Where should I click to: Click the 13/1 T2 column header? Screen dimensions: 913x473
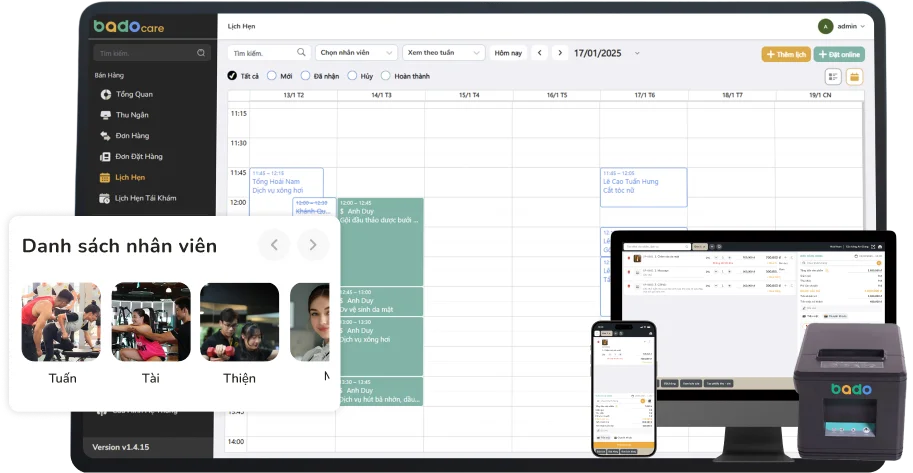click(293, 95)
